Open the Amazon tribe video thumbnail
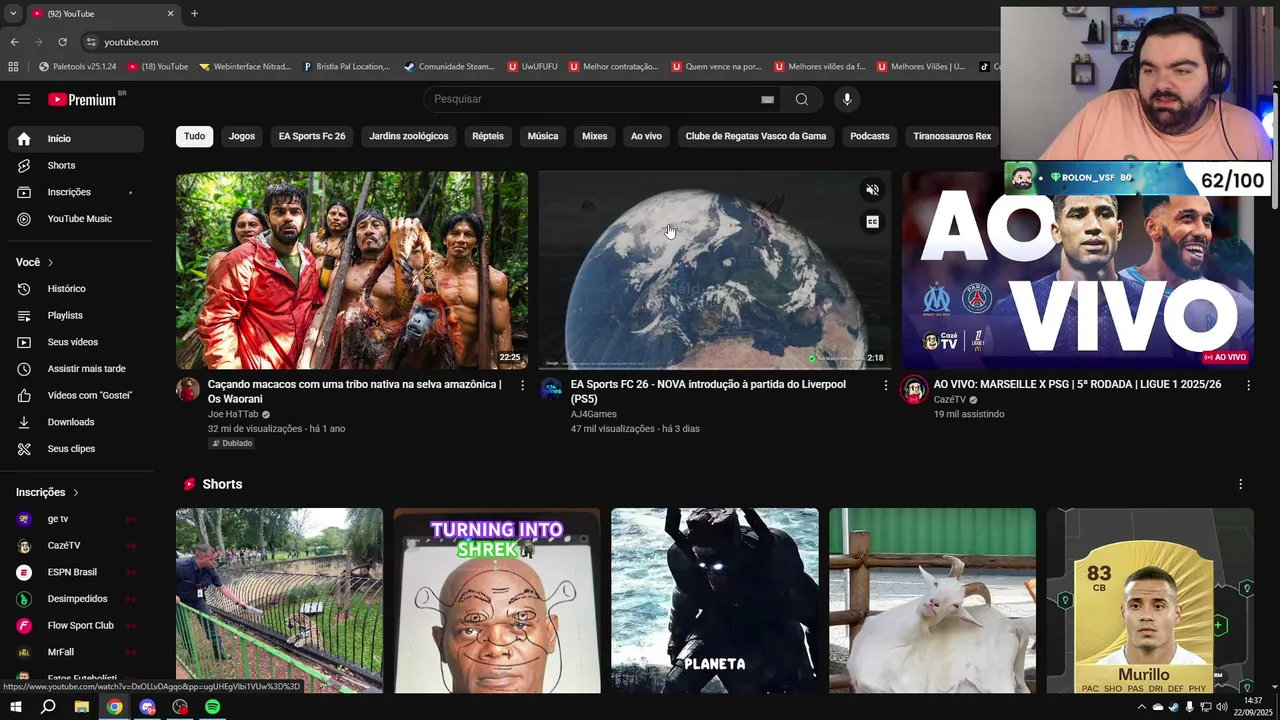The height and width of the screenshot is (720, 1280). point(352,270)
